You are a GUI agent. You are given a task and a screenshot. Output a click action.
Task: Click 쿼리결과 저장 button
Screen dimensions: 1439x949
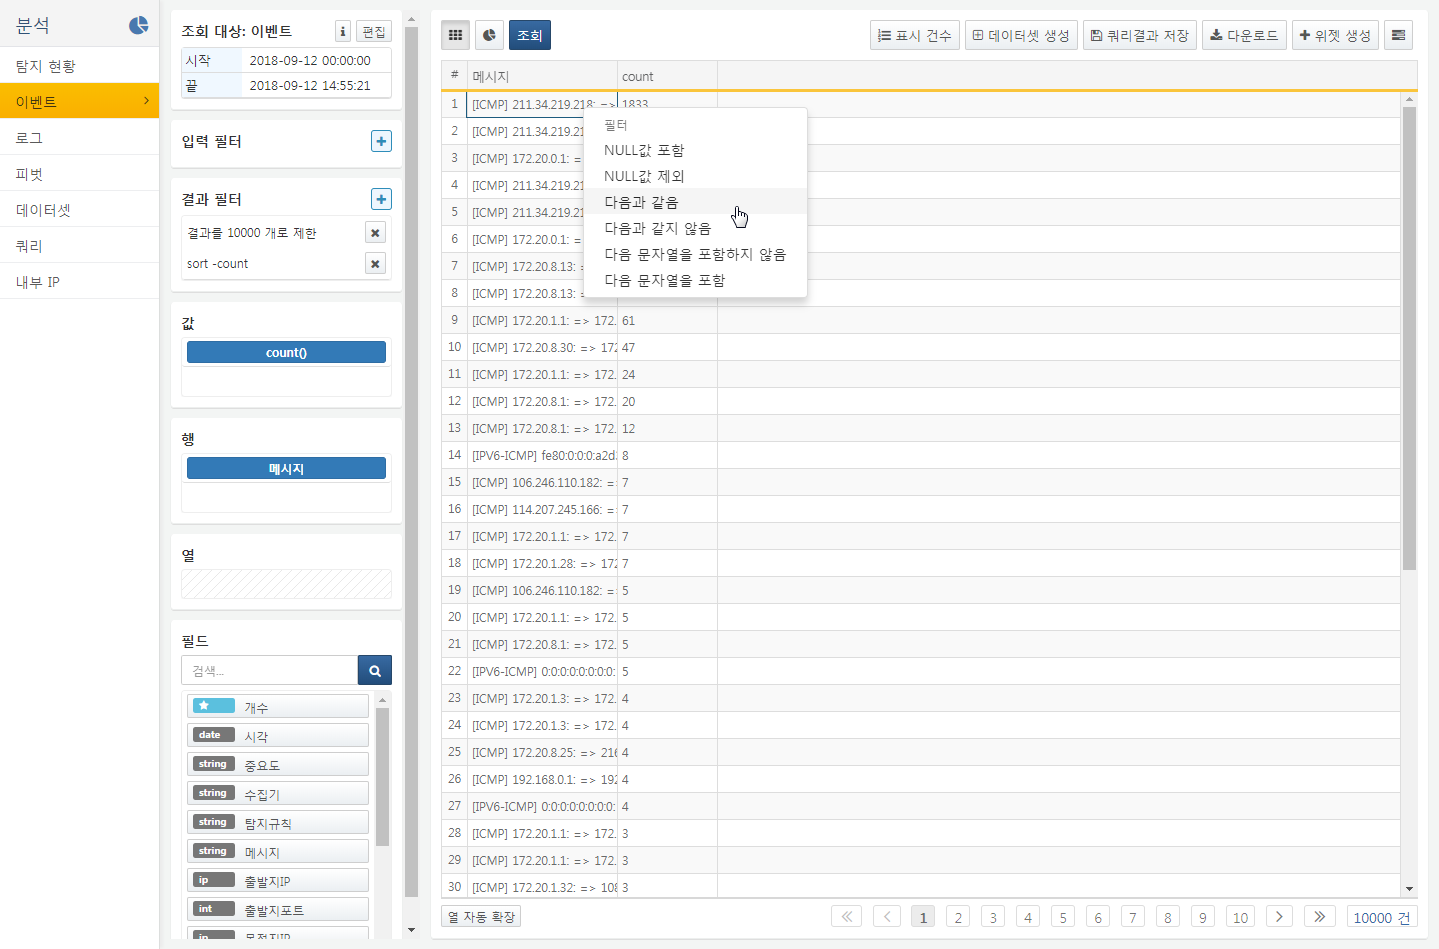[1140, 35]
